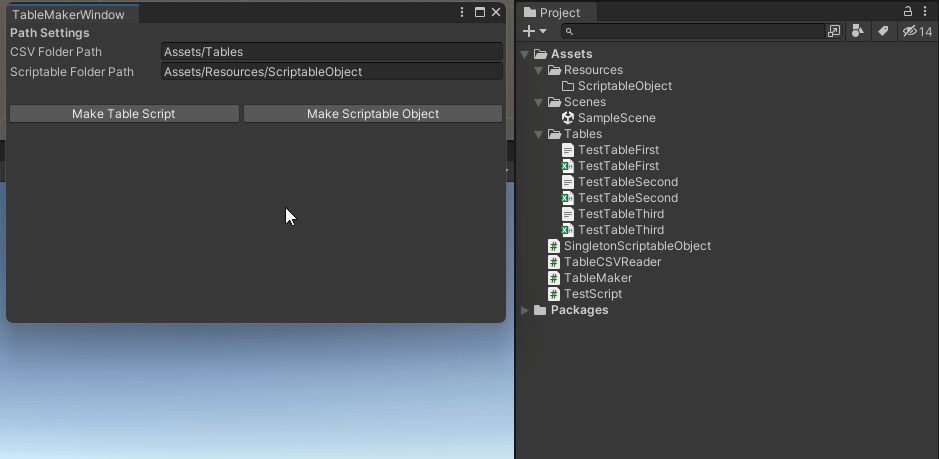Screen dimensions: 939x459
Task: Select the Resources folder icon
Action: [x=555, y=70]
